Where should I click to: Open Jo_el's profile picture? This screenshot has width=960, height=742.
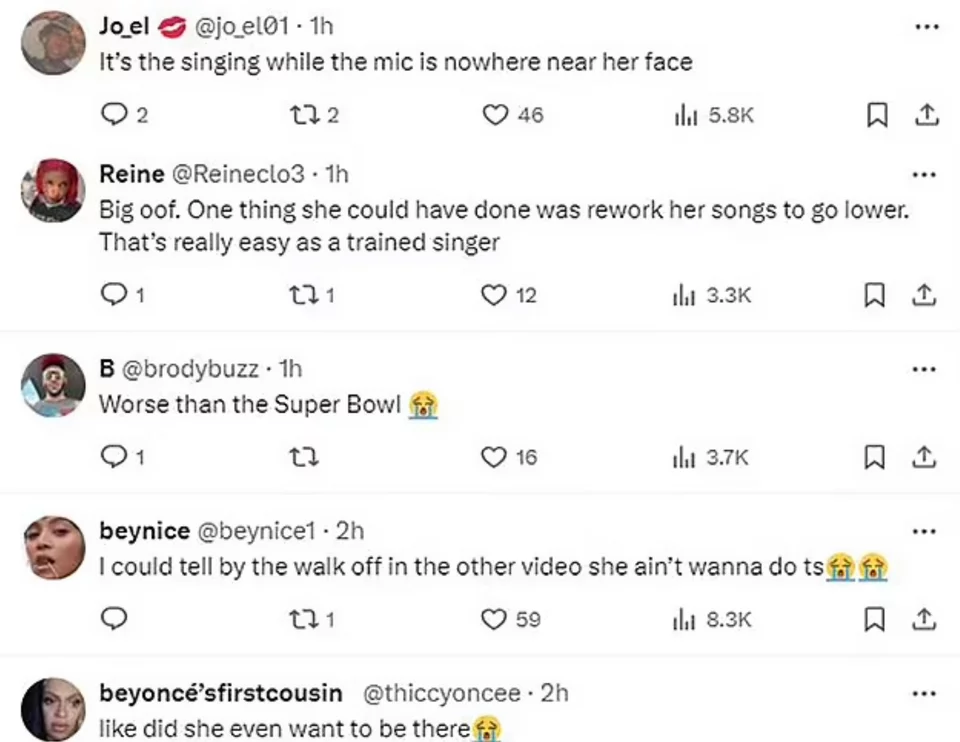(x=52, y=44)
